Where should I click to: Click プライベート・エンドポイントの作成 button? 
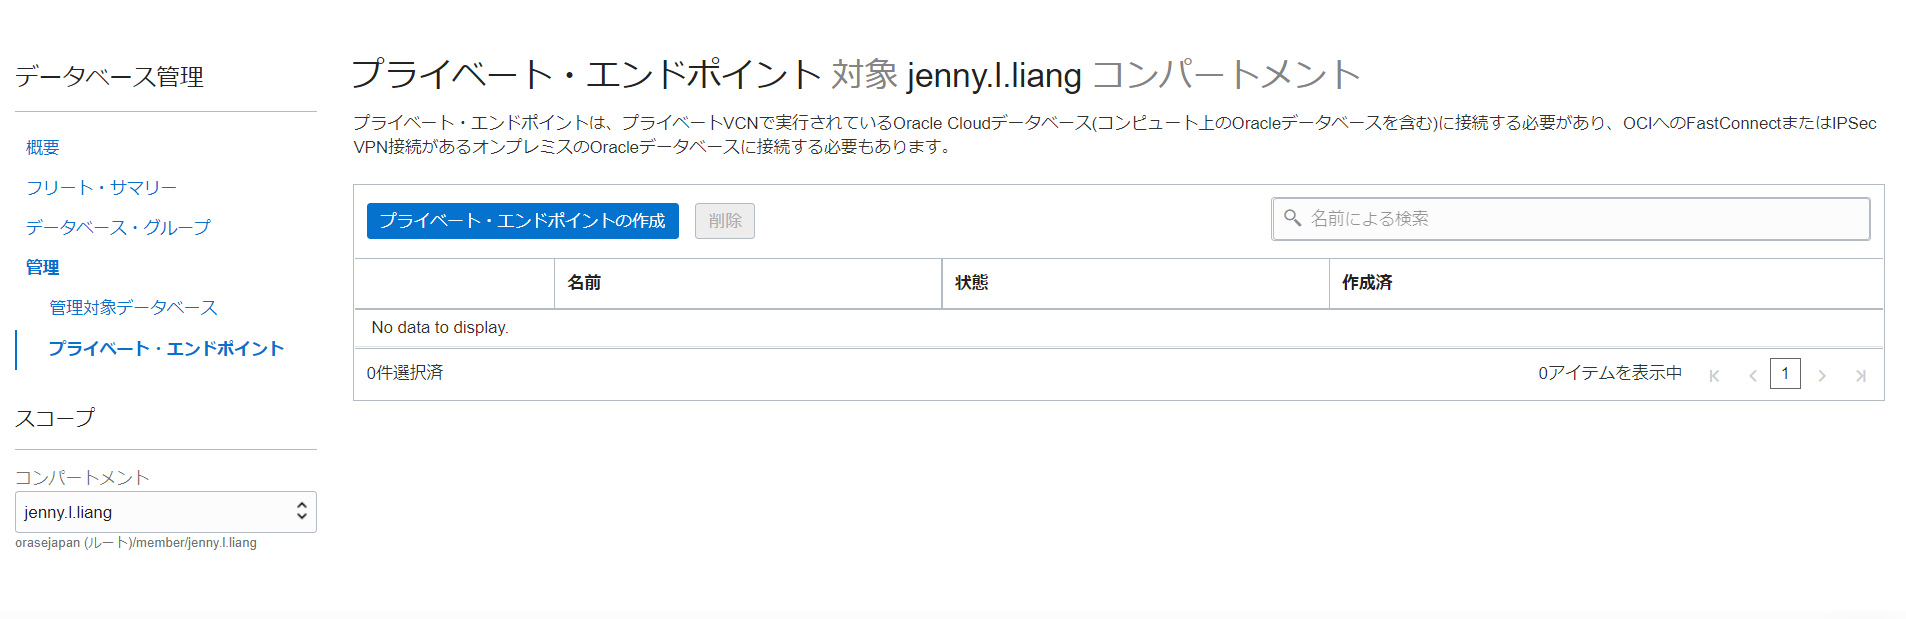click(x=522, y=221)
